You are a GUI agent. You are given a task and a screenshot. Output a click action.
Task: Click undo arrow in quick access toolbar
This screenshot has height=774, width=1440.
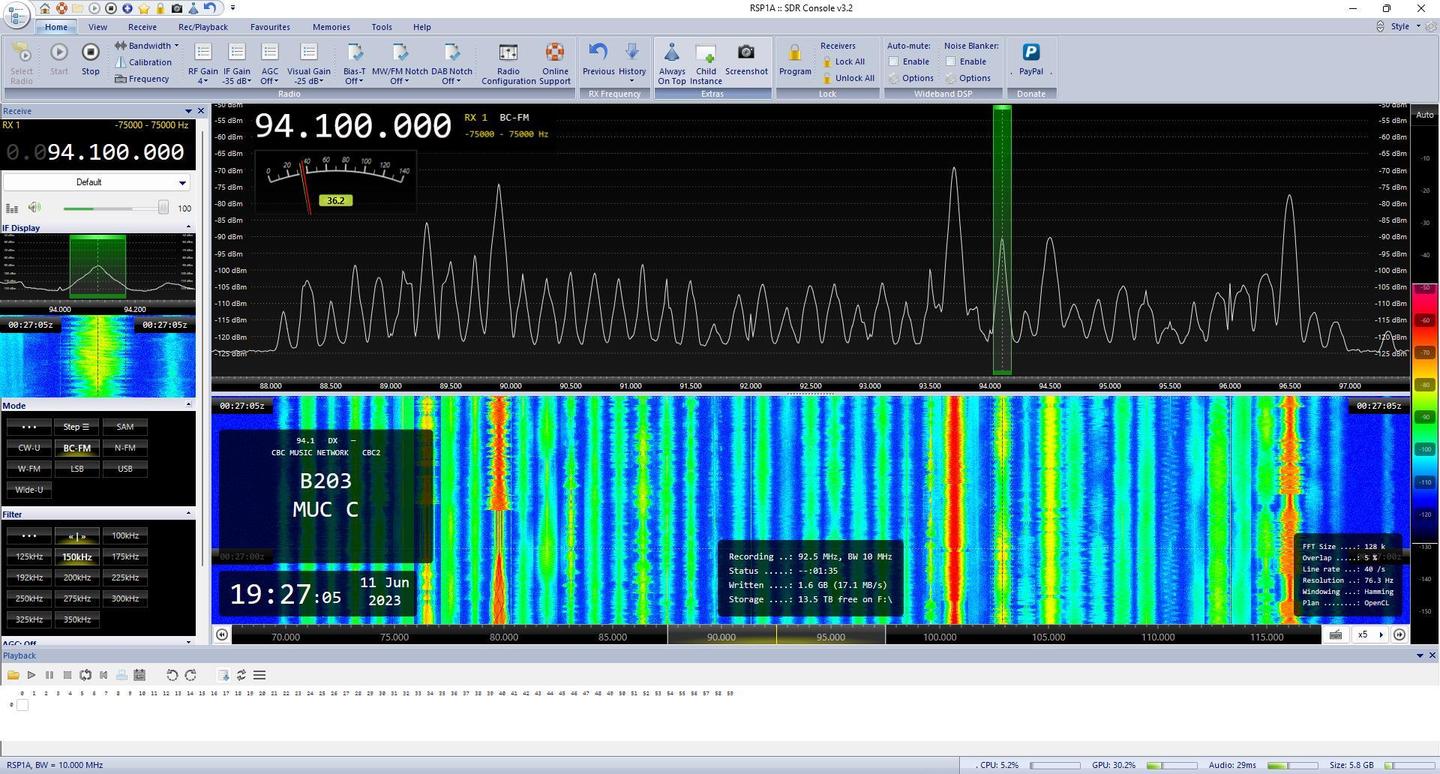[209, 8]
